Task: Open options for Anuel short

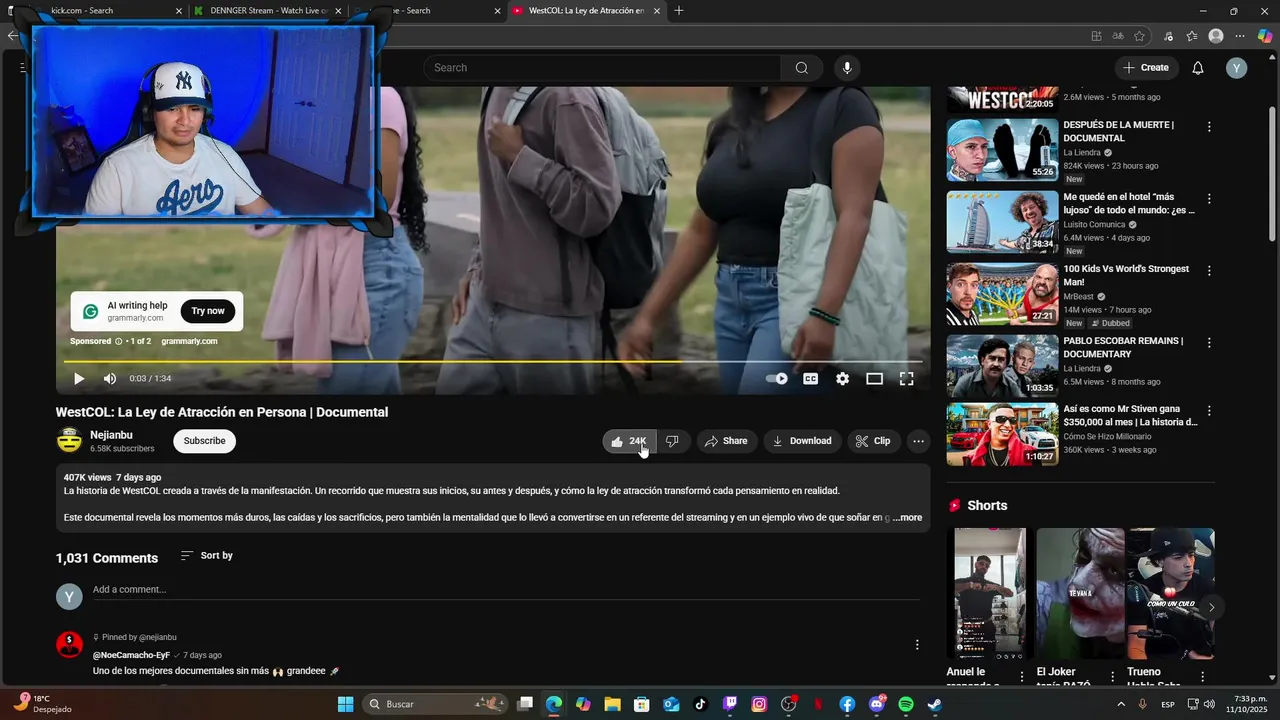Action: [x=1021, y=677]
